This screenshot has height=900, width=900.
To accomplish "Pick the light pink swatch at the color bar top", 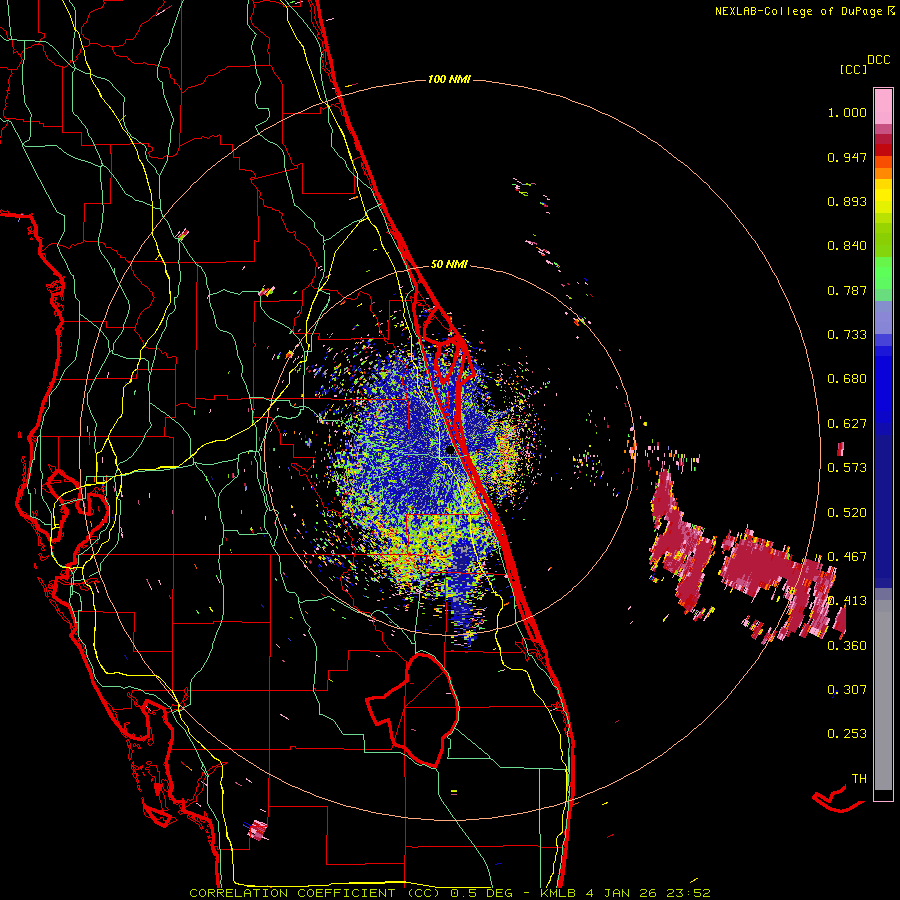I will (x=883, y=106).
